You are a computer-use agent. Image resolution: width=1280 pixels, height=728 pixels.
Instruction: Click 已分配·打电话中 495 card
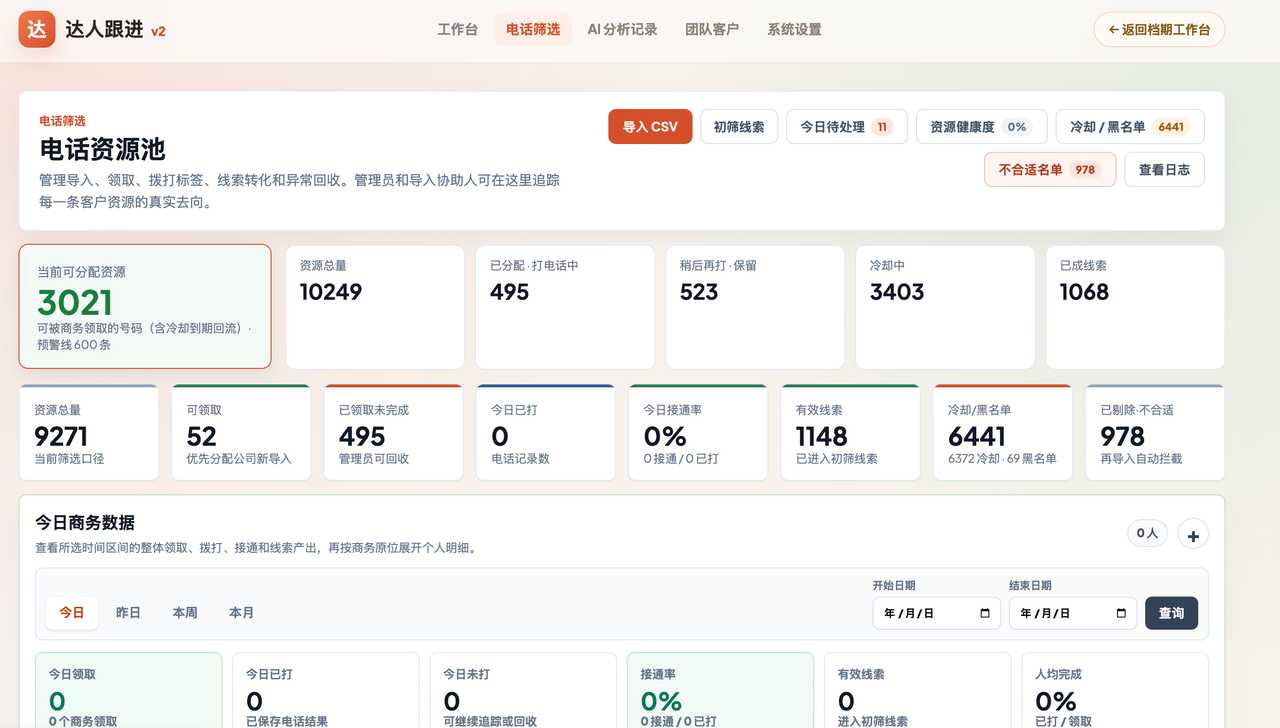click(x=565, y=307)
